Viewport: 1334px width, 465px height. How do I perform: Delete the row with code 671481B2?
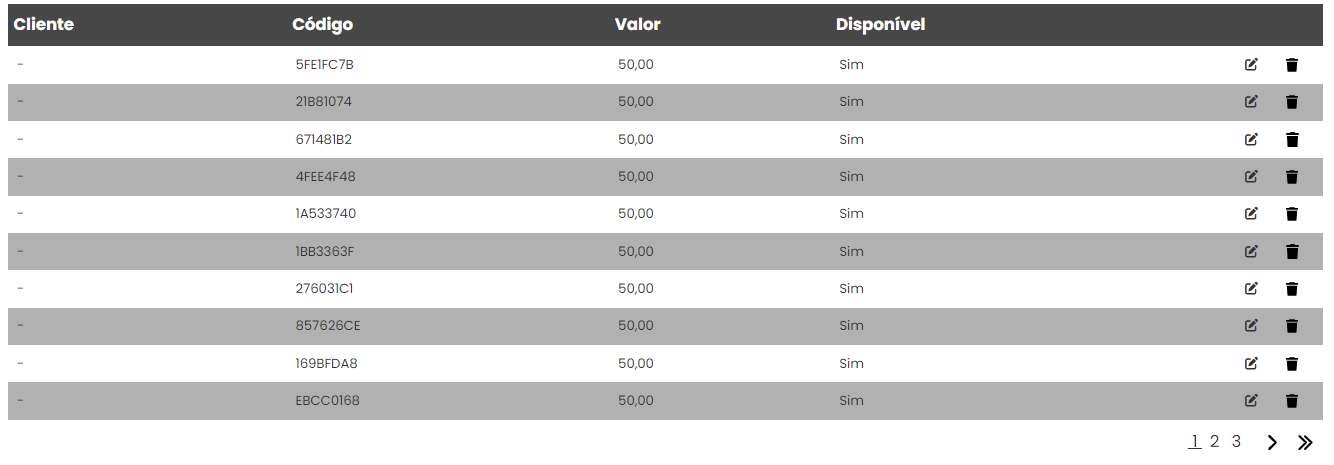click(1292, 140)
